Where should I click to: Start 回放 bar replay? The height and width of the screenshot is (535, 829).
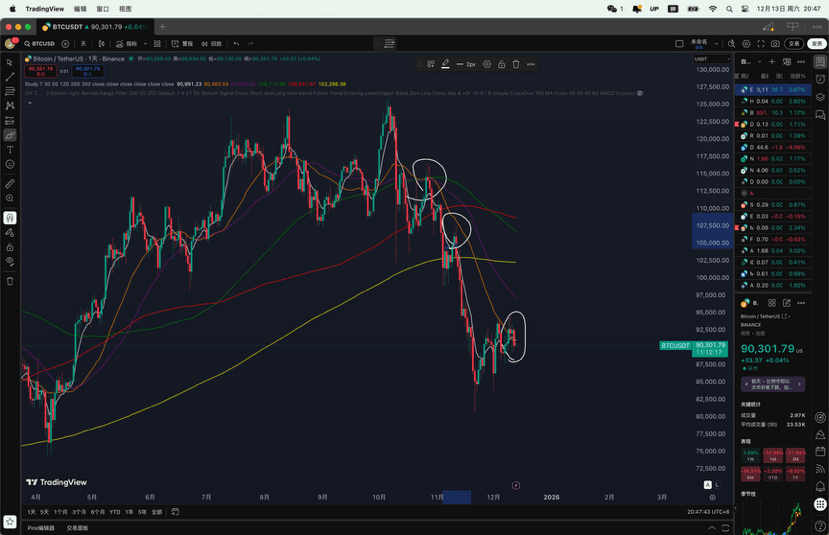(x=211, y=44)
